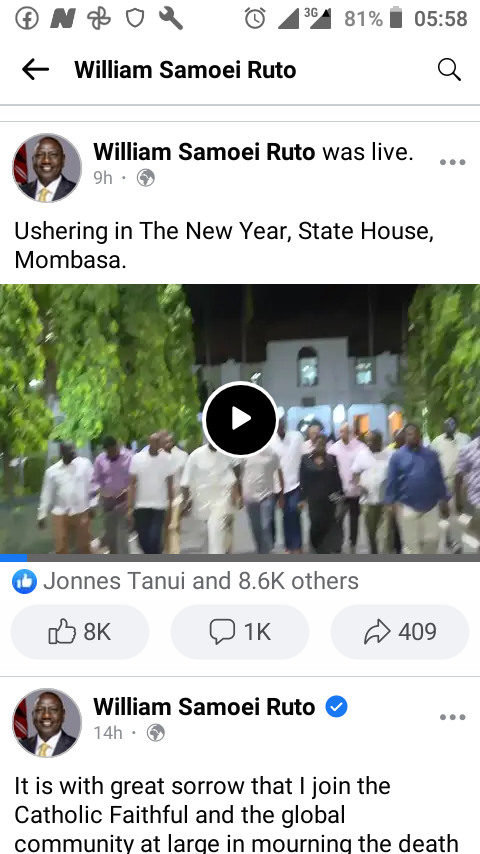
Task: Open profile picture on the live post
Action: pos(47,168)
